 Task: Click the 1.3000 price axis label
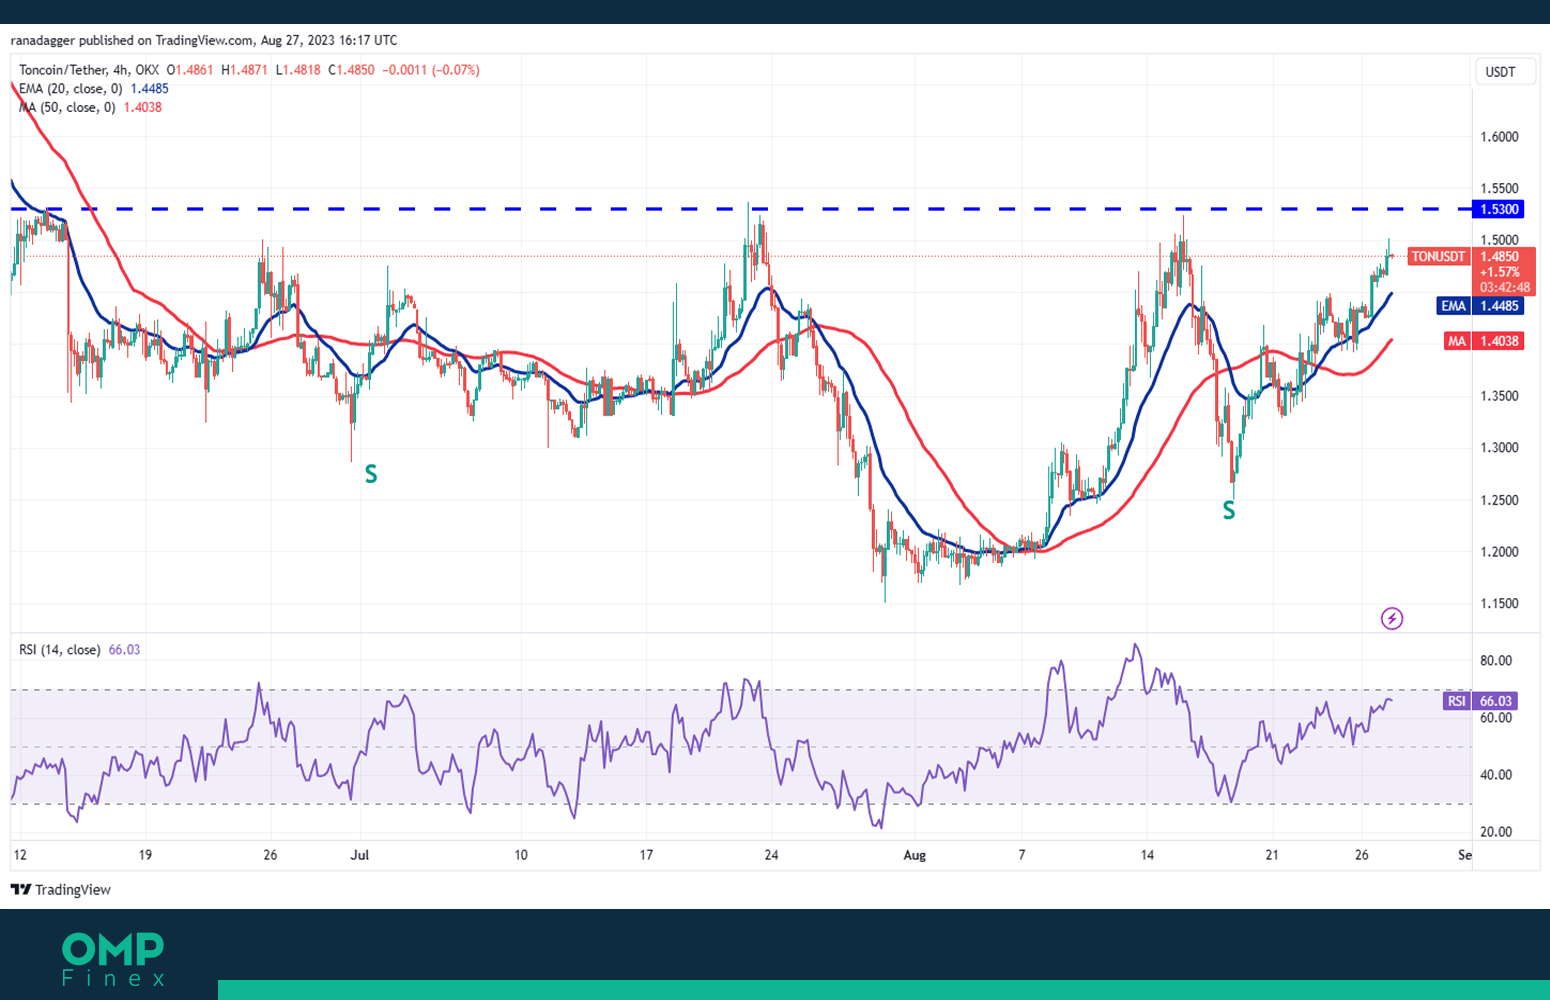[1499, 448]
